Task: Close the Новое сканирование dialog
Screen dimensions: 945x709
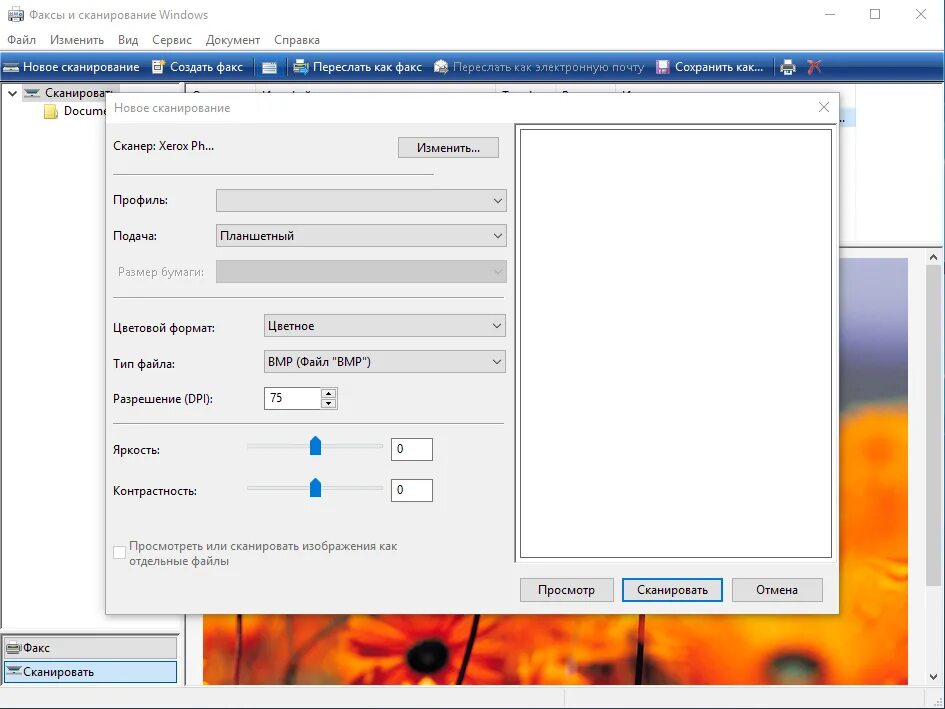Action: pos(824,107)
